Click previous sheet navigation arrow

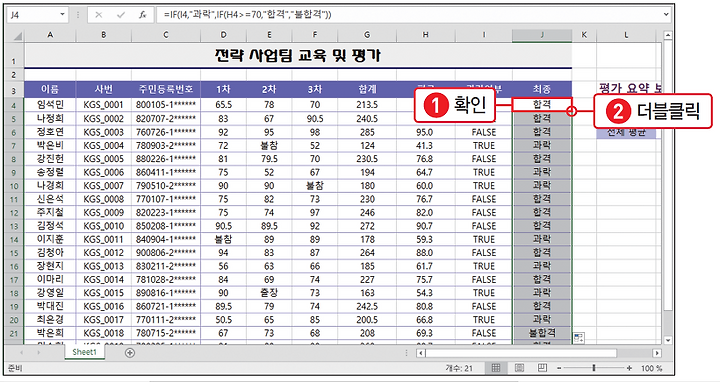22,353
